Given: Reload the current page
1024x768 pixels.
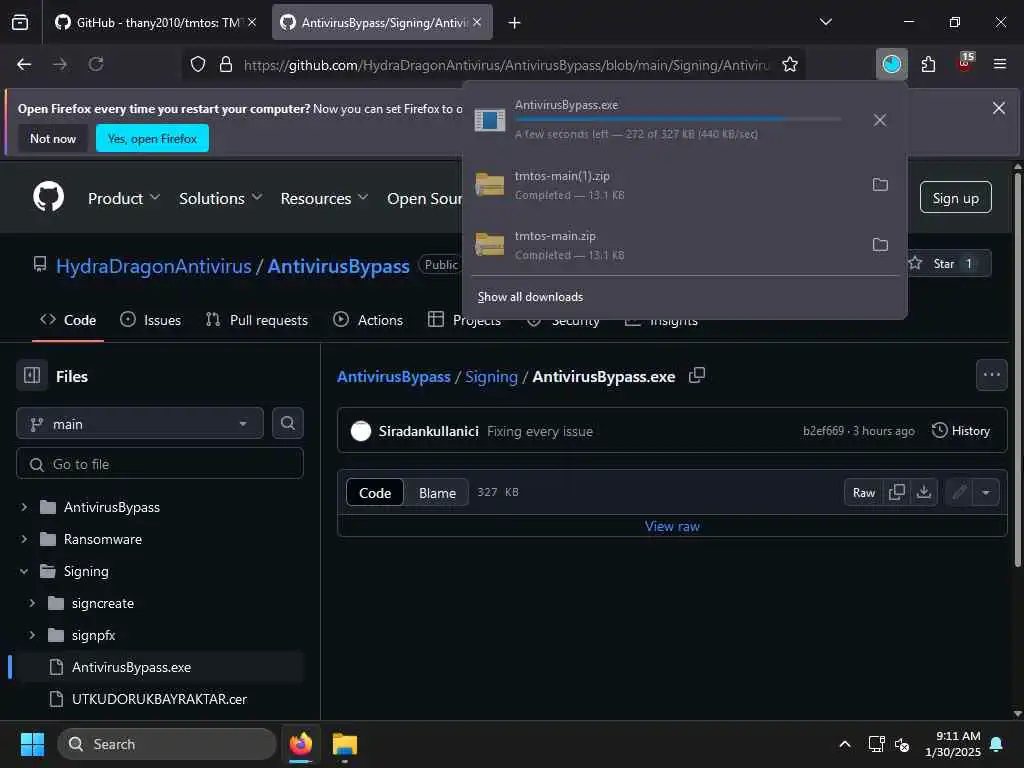Looking at the screenshot, I should point(96,64).
